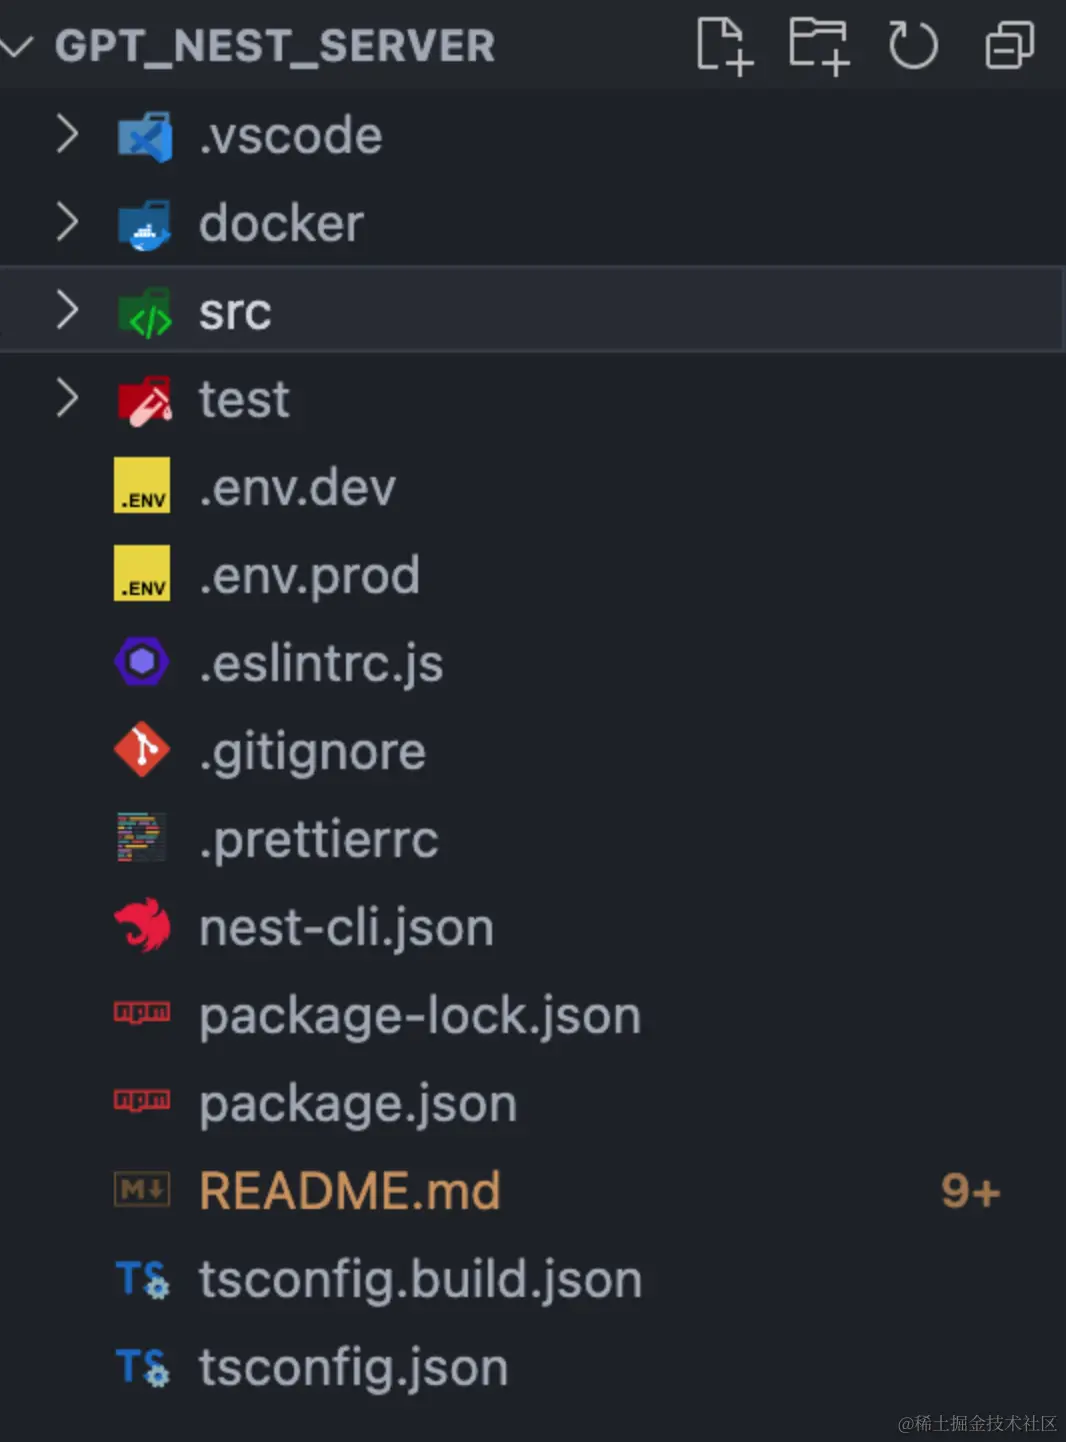The image size is (1066, 1442).
Task: Collapse the GPT_NEST_SERVER root section
Action: pos(18,45)
